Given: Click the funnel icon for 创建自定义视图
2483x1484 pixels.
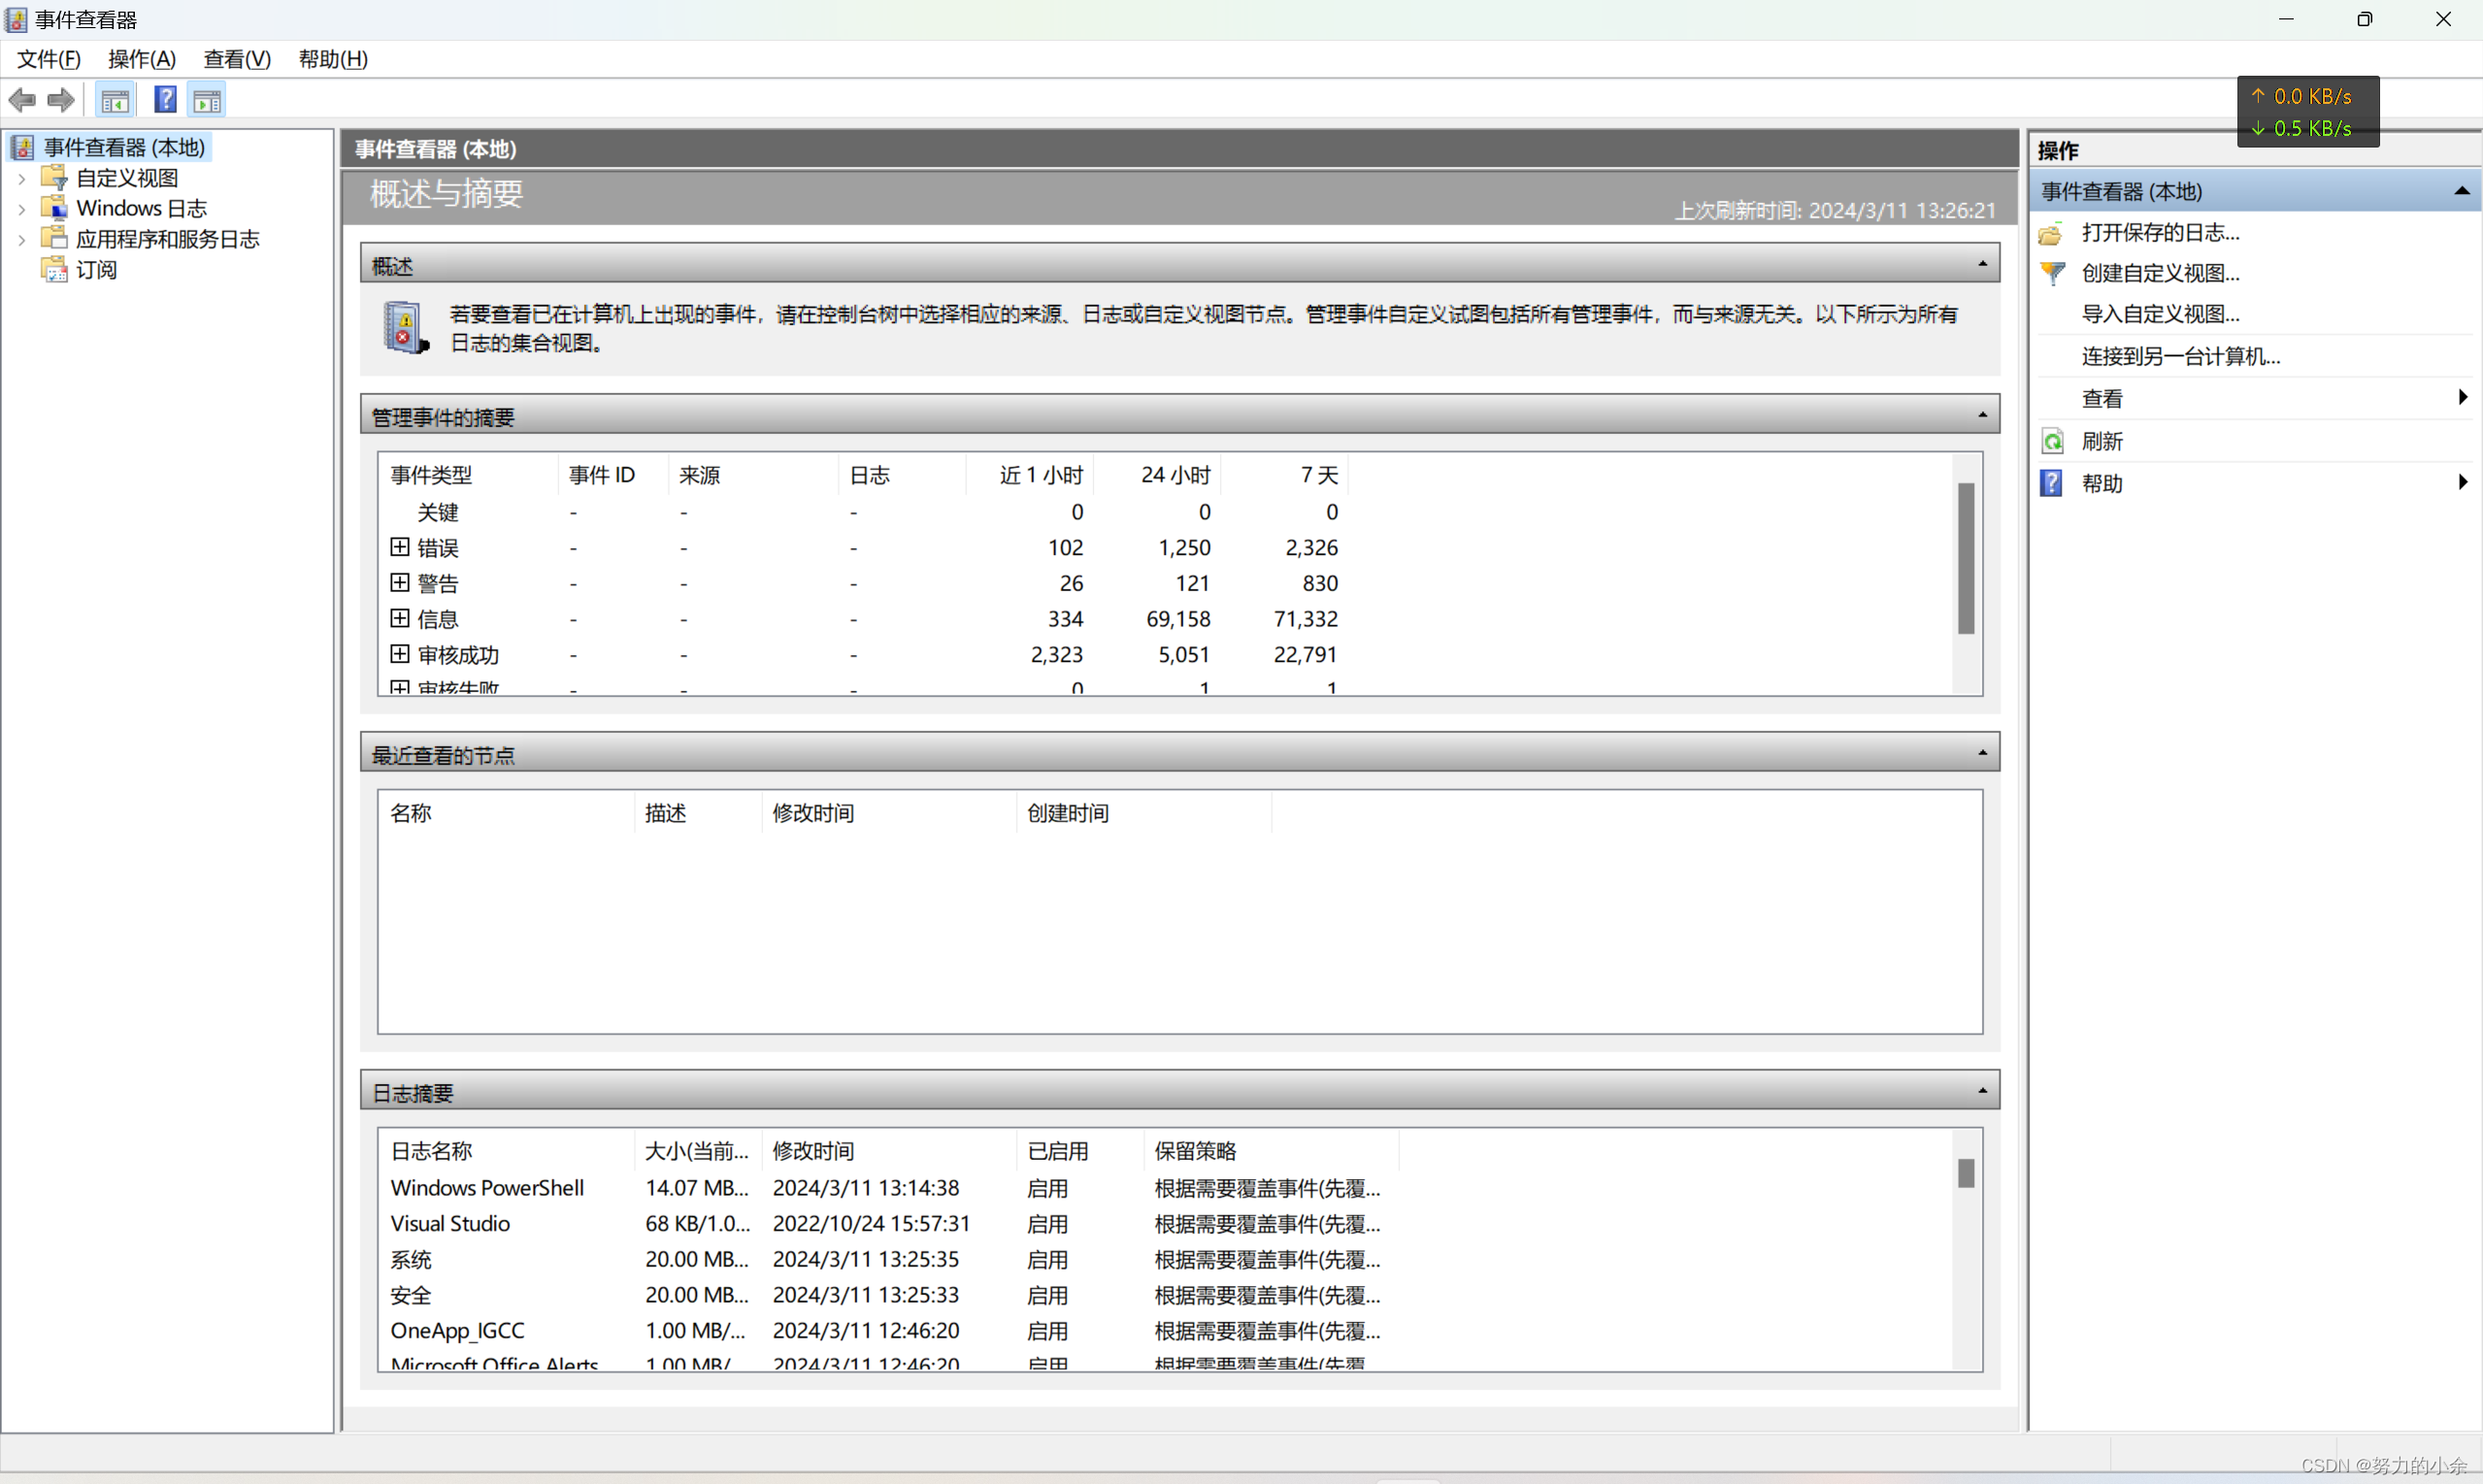Looking at the screenshot, I should tap(2052, 273).
